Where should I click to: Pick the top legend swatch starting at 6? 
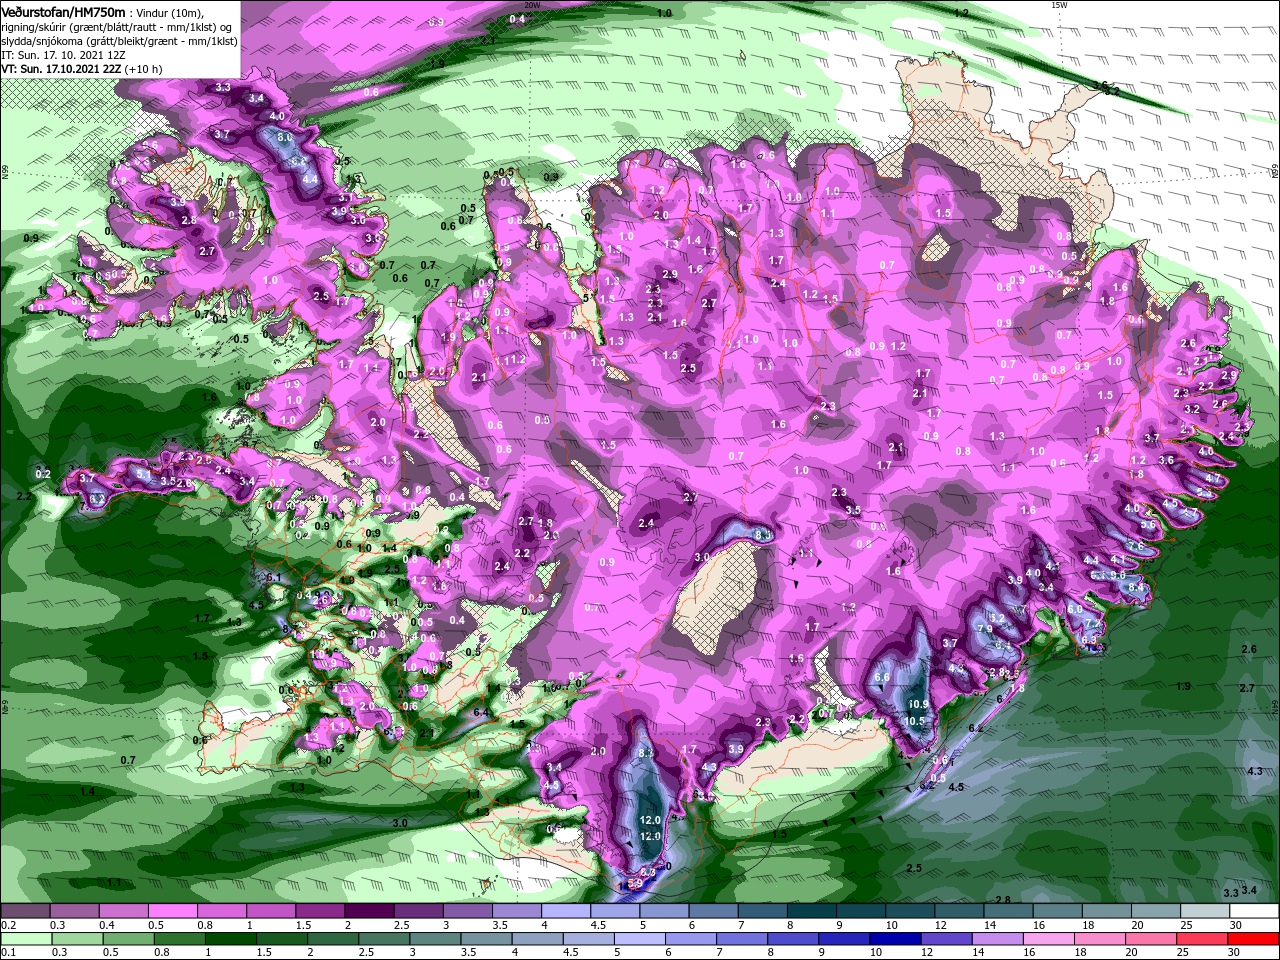713,912
